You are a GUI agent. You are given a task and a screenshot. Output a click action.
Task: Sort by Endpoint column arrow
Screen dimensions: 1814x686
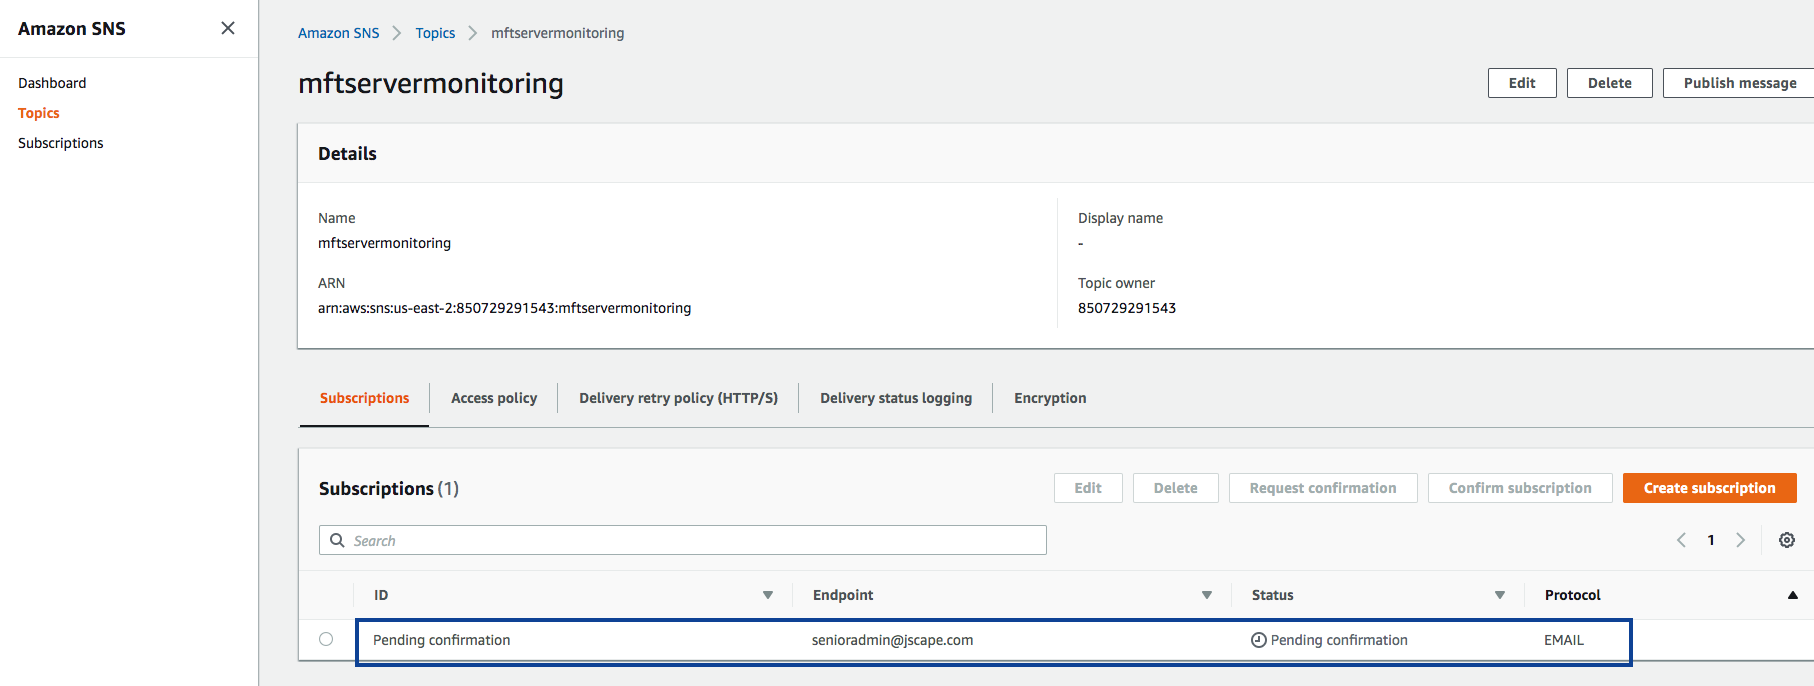[1206, 595]
